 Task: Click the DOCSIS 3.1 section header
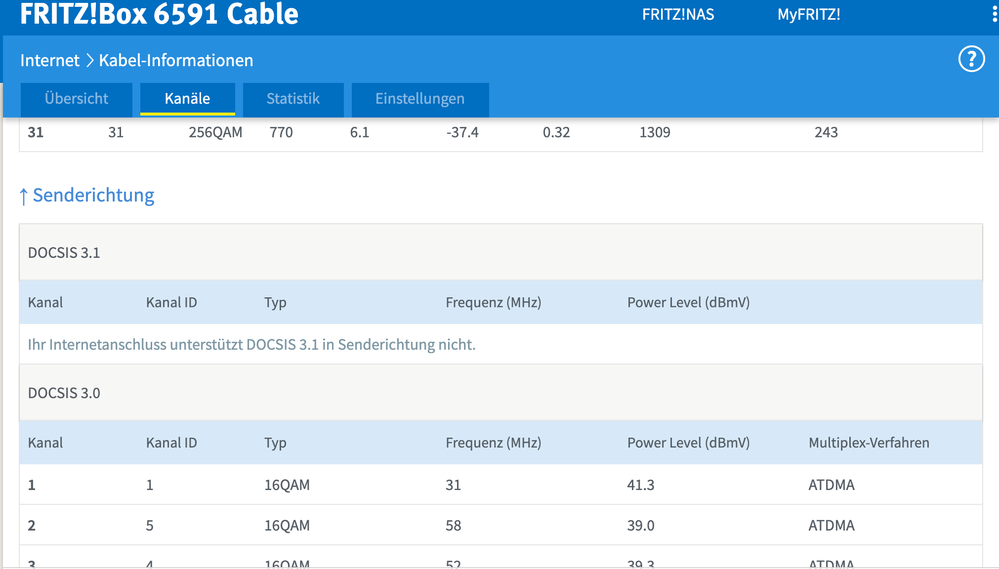[x=64, y=253]
